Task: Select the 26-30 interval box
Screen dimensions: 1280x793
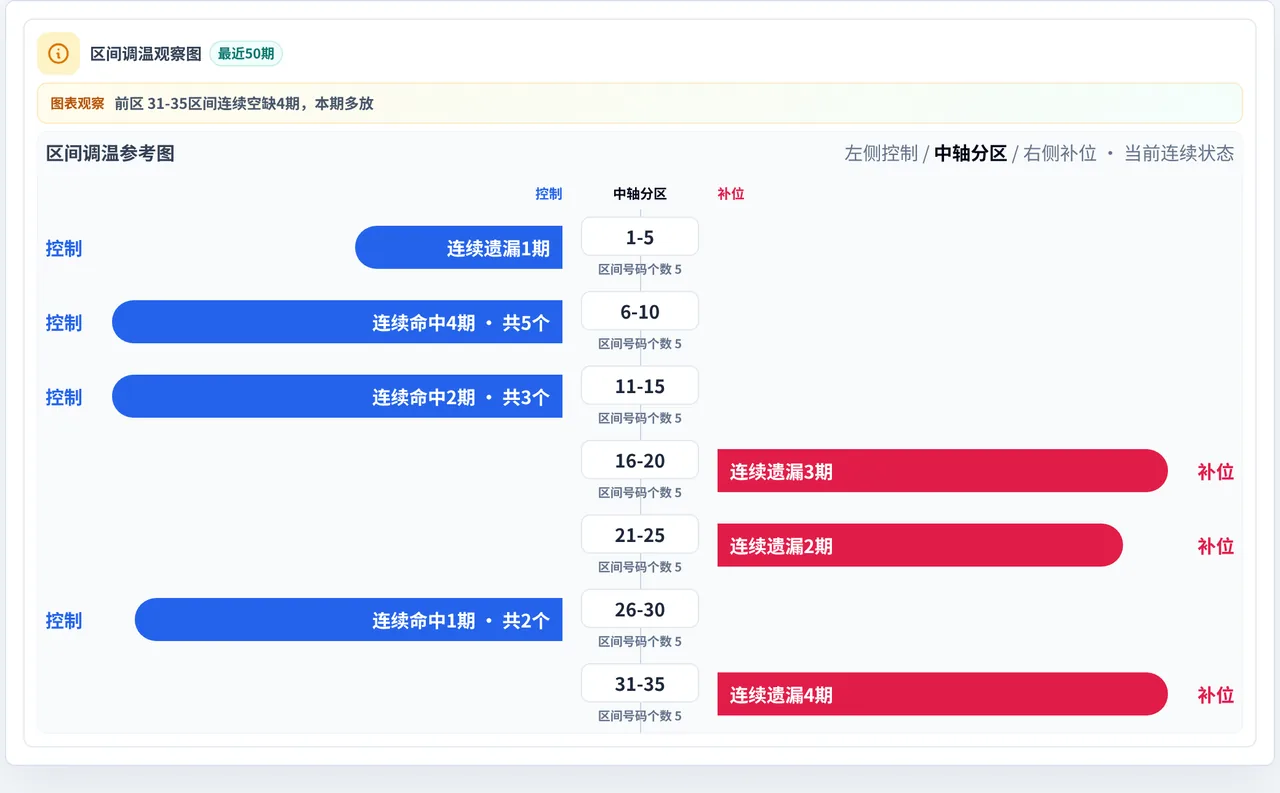Action: tap(640, 609)
